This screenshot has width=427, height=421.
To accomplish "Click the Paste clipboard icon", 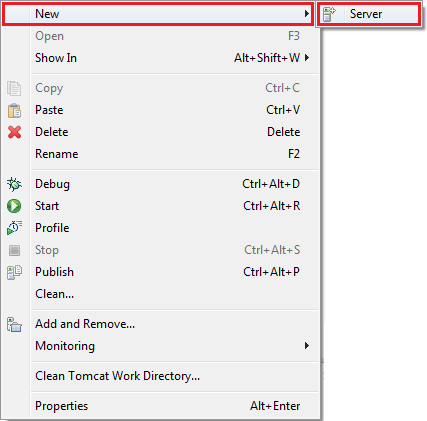I will 14,110.
